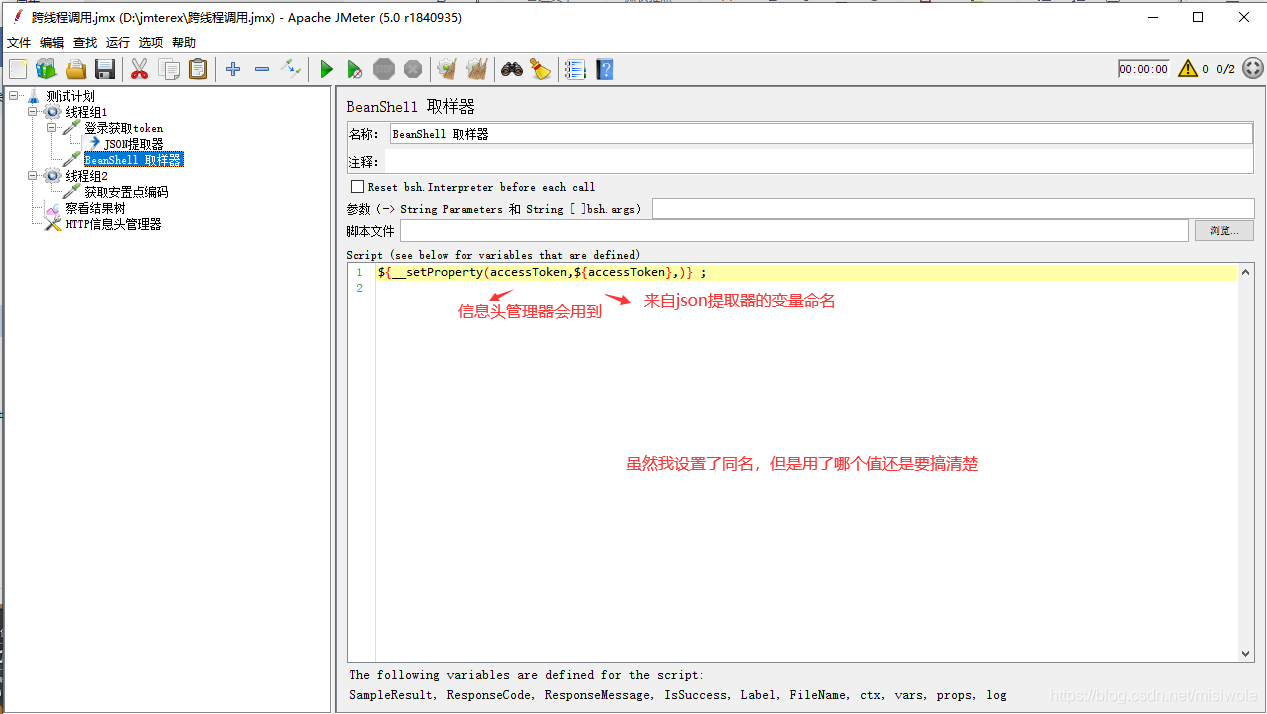Screen dimensions: 1267x714
Task: Open the 查找 menu
Action: [85, 43]
